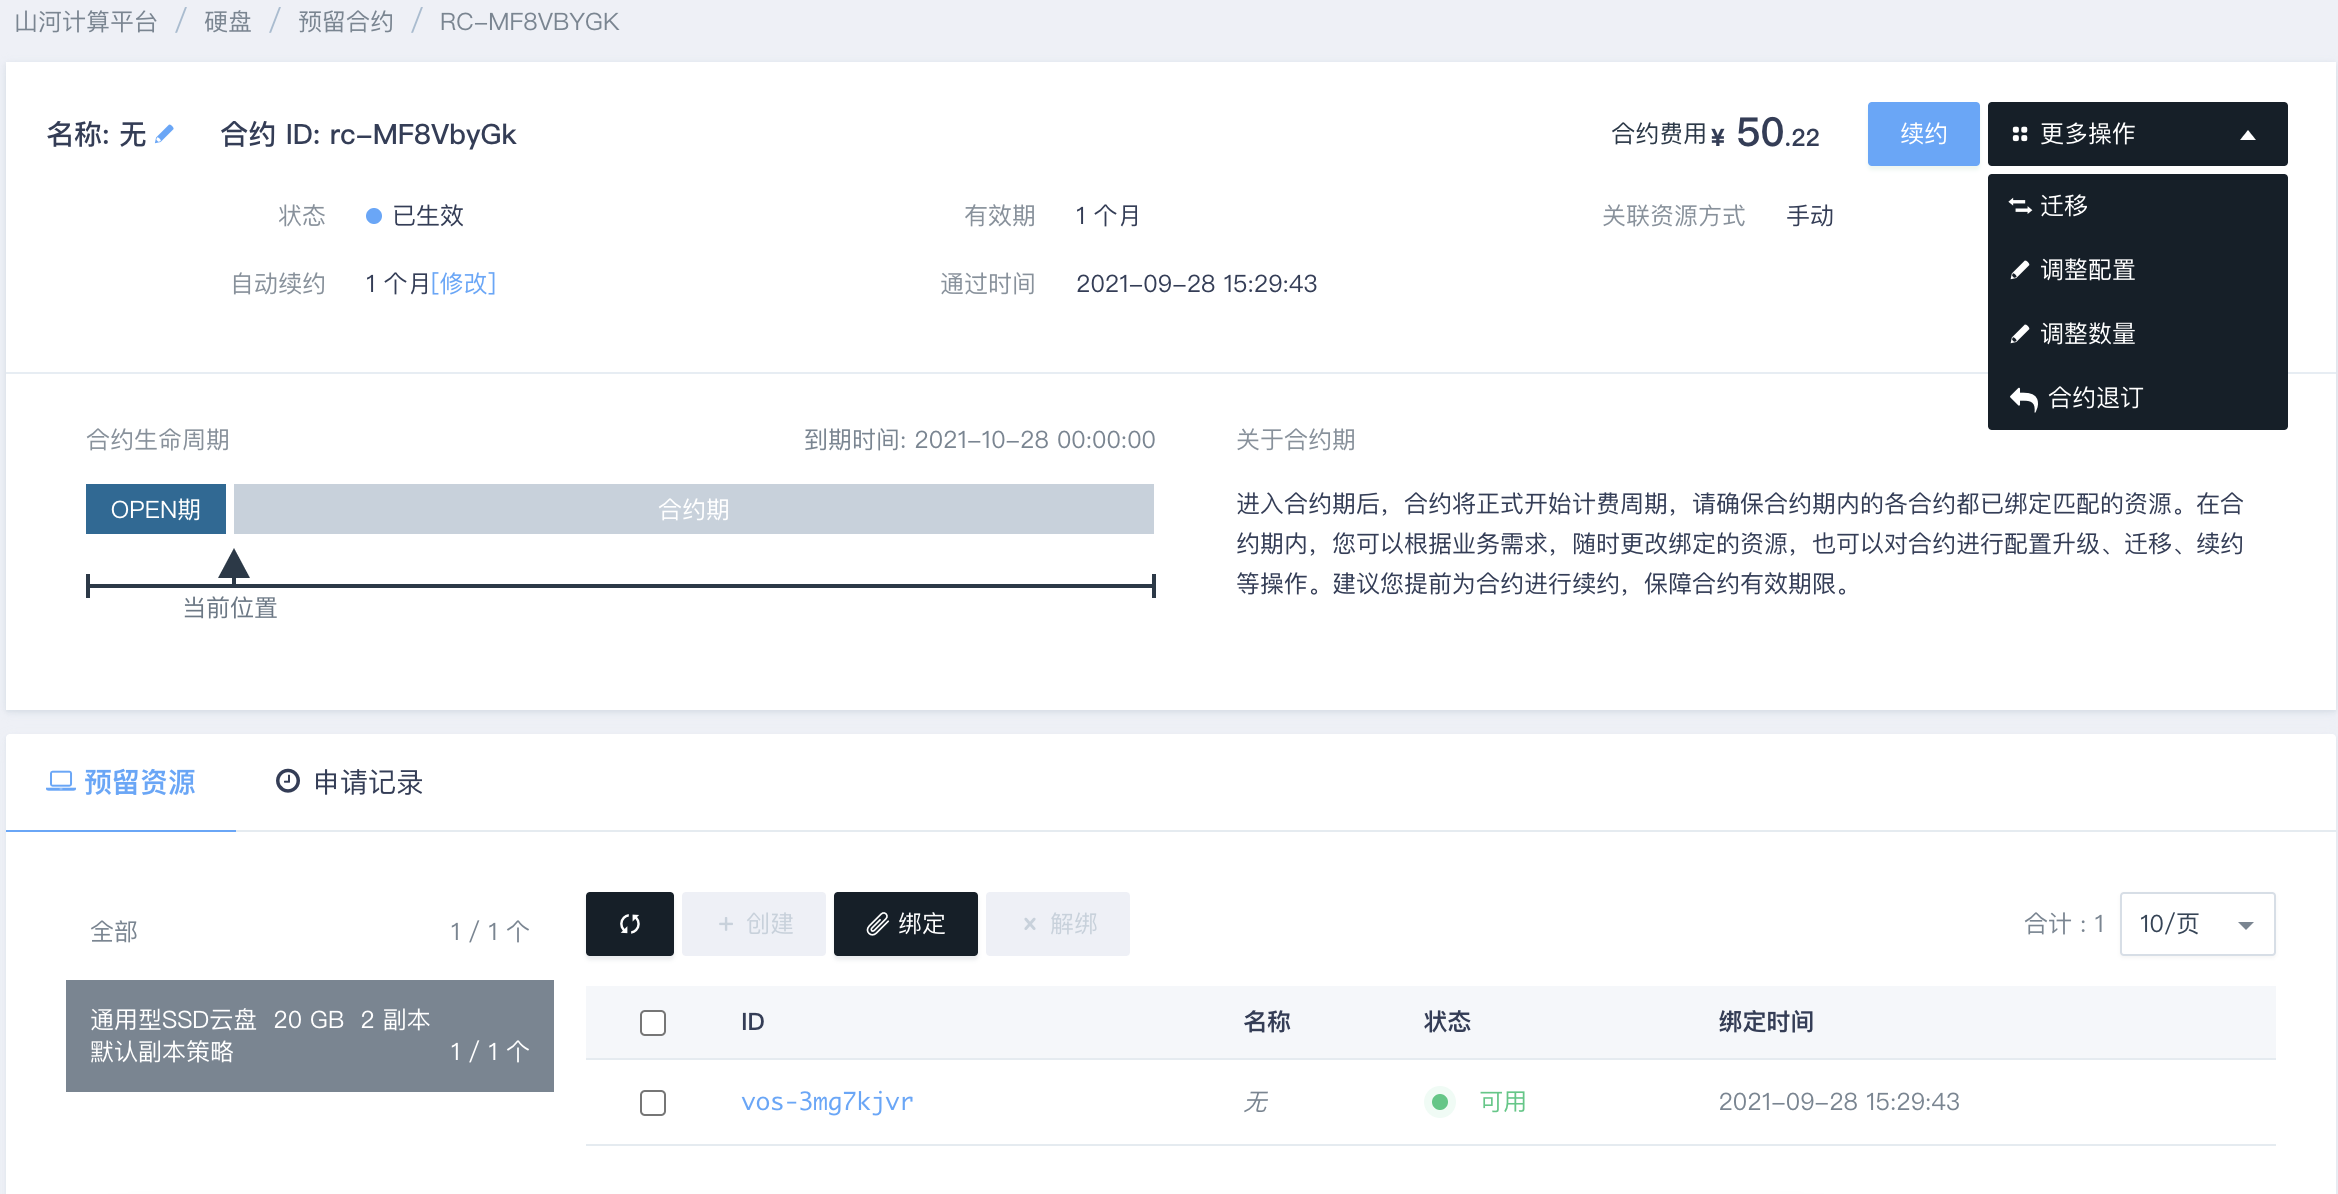Click the [修改] auto-renew link
Viewport: 2338px width, 1194px height.
(463, 284)
